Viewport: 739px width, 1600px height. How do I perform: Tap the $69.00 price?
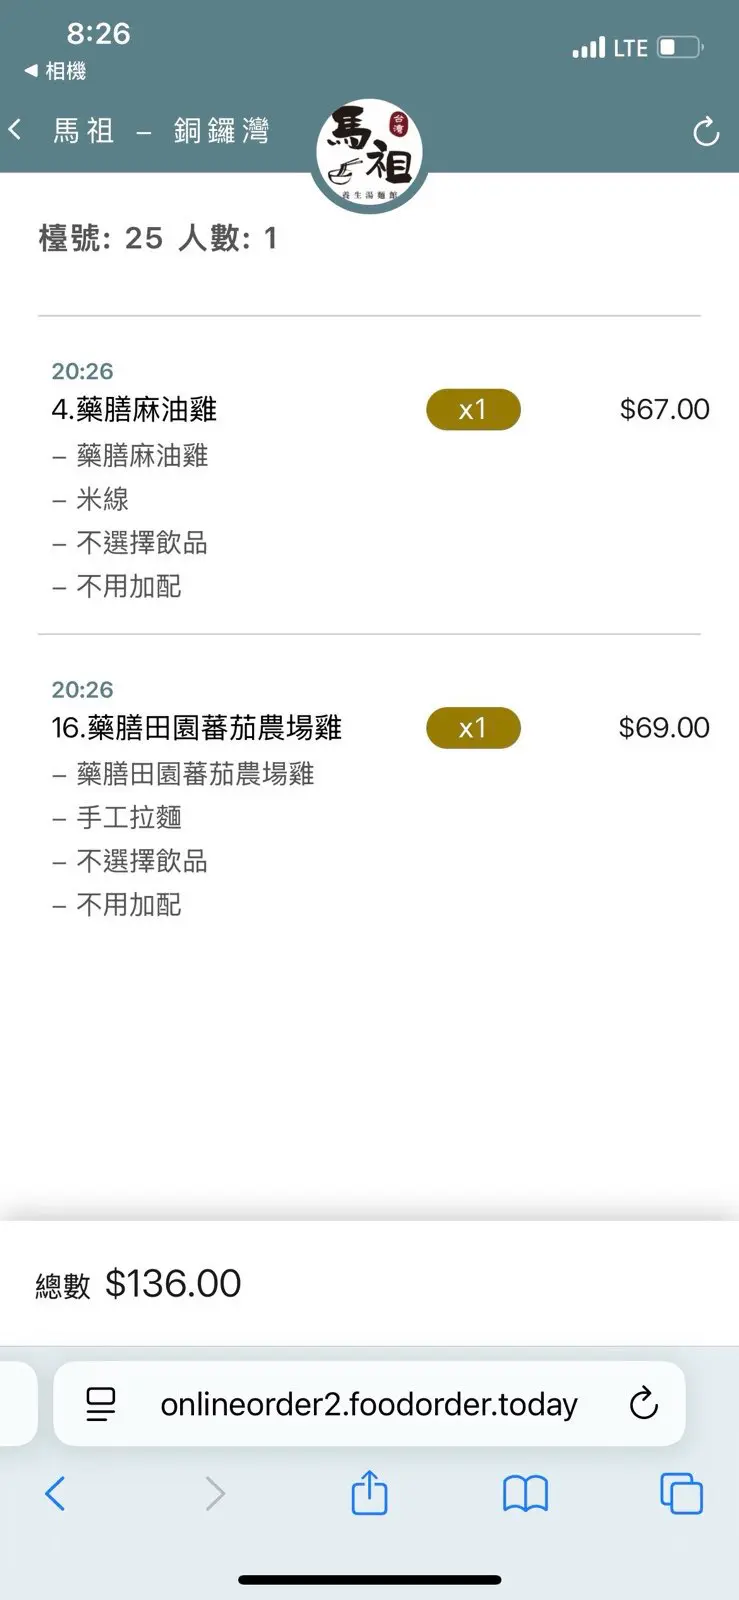coord(664,728)
